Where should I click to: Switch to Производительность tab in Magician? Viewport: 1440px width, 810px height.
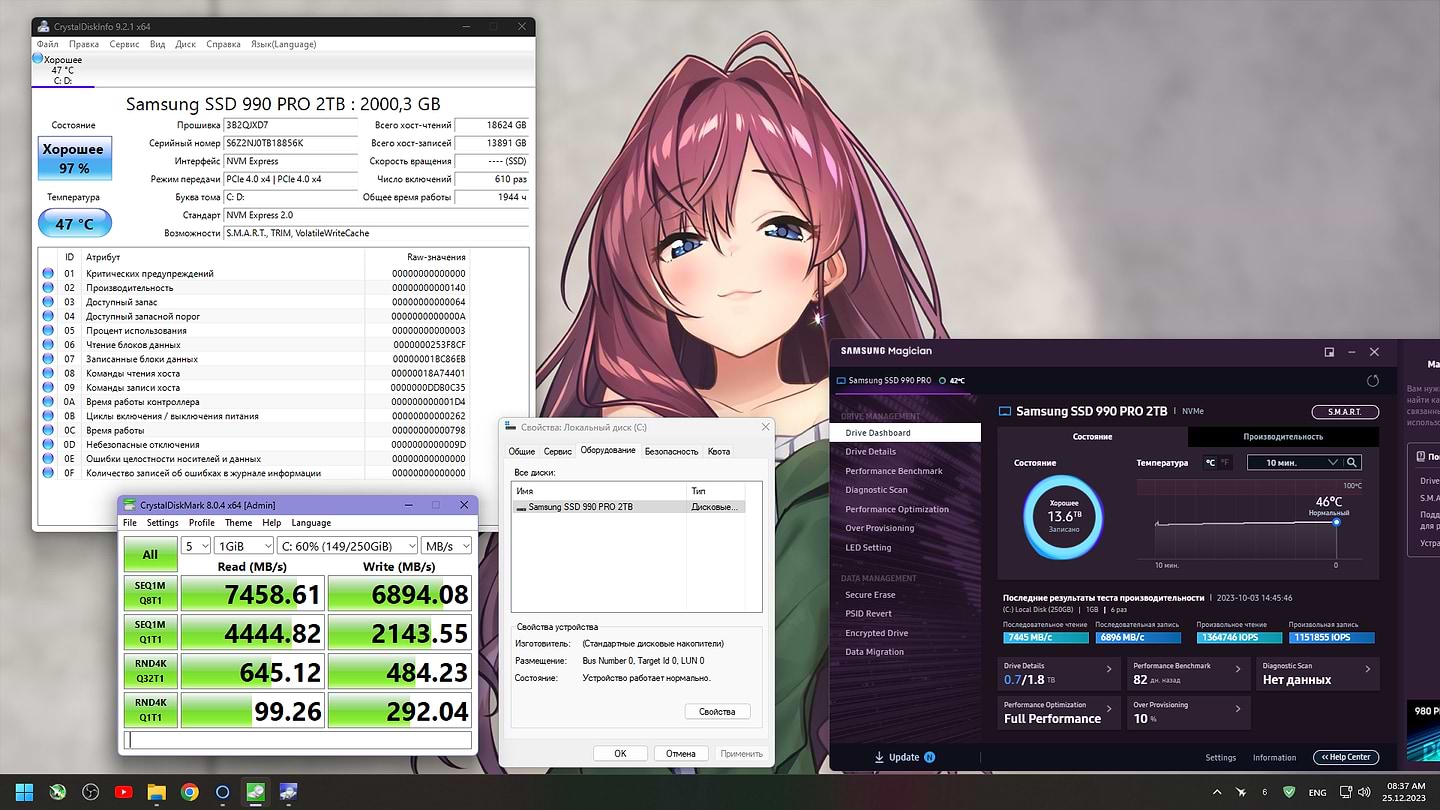click(x=1283, y=437)
